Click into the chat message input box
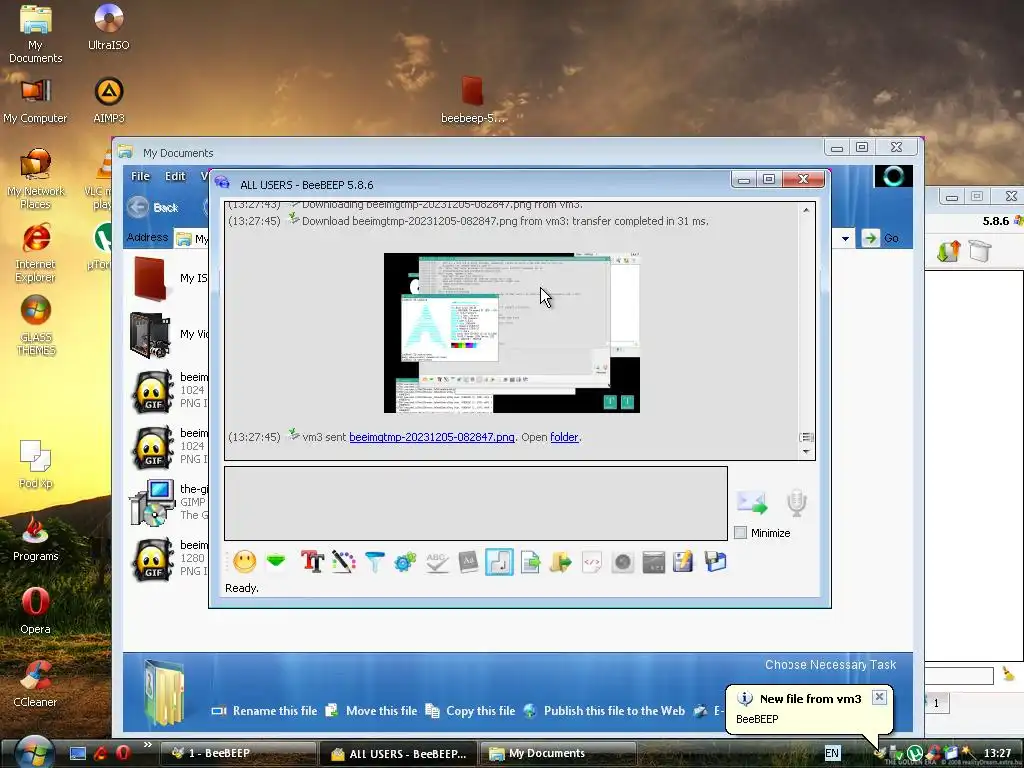Viewport: 1024px width, 768px height. coord(476,503)
